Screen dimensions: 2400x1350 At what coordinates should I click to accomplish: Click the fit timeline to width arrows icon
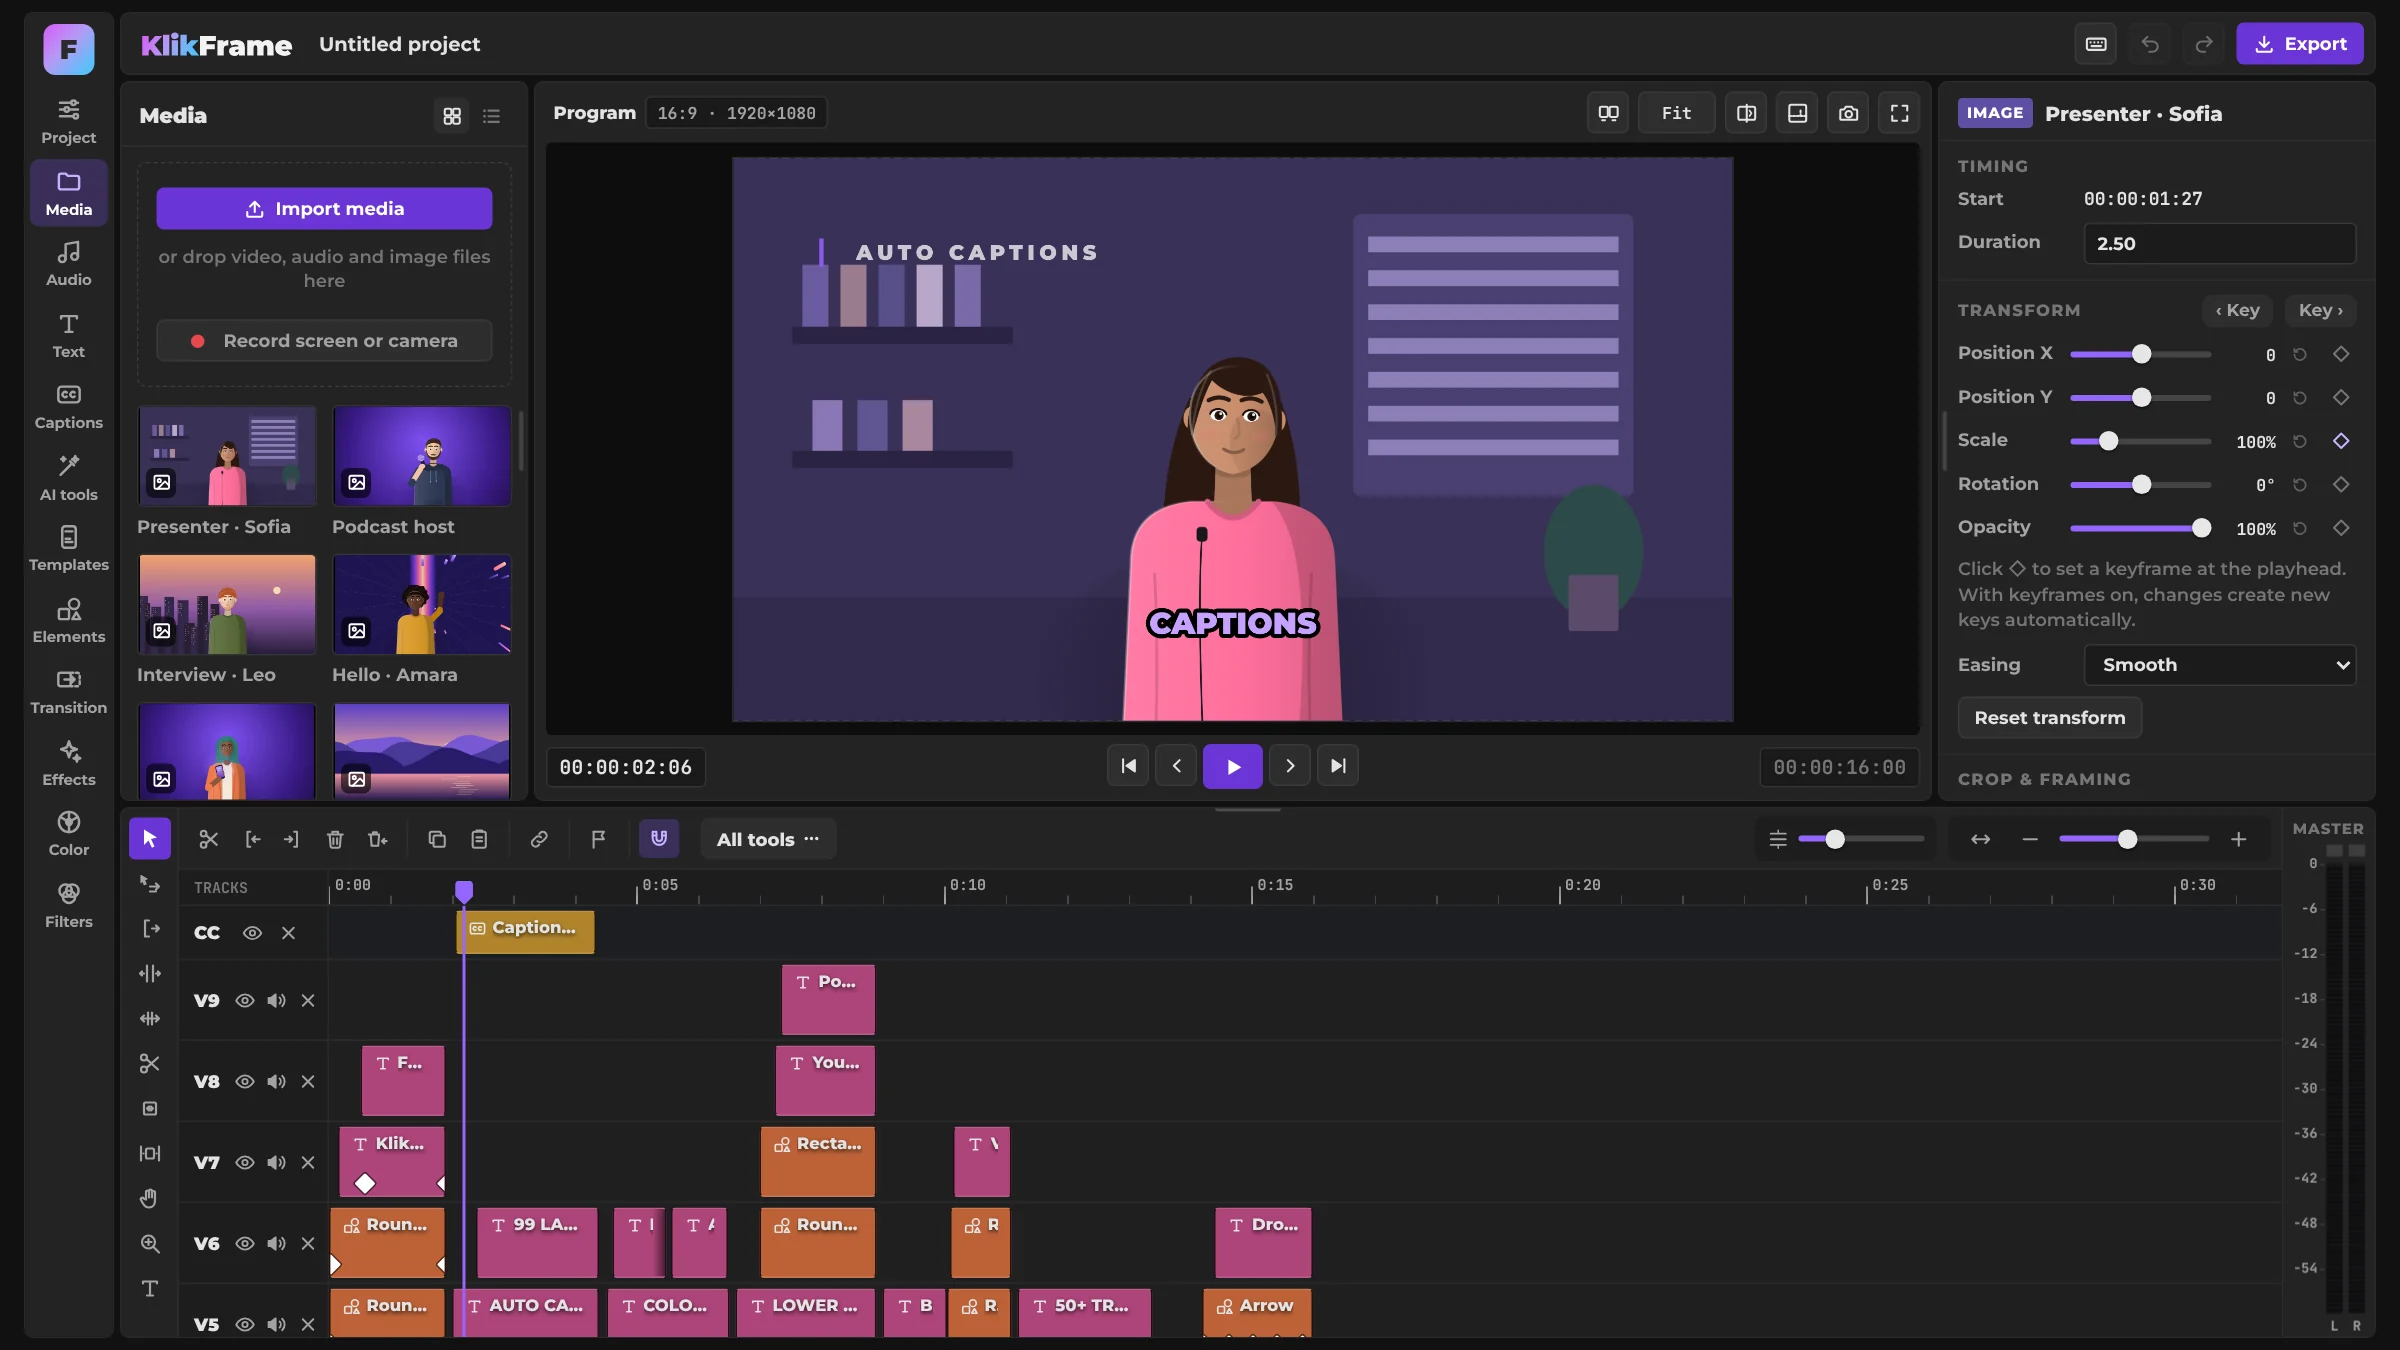[x=1980, y=839]
